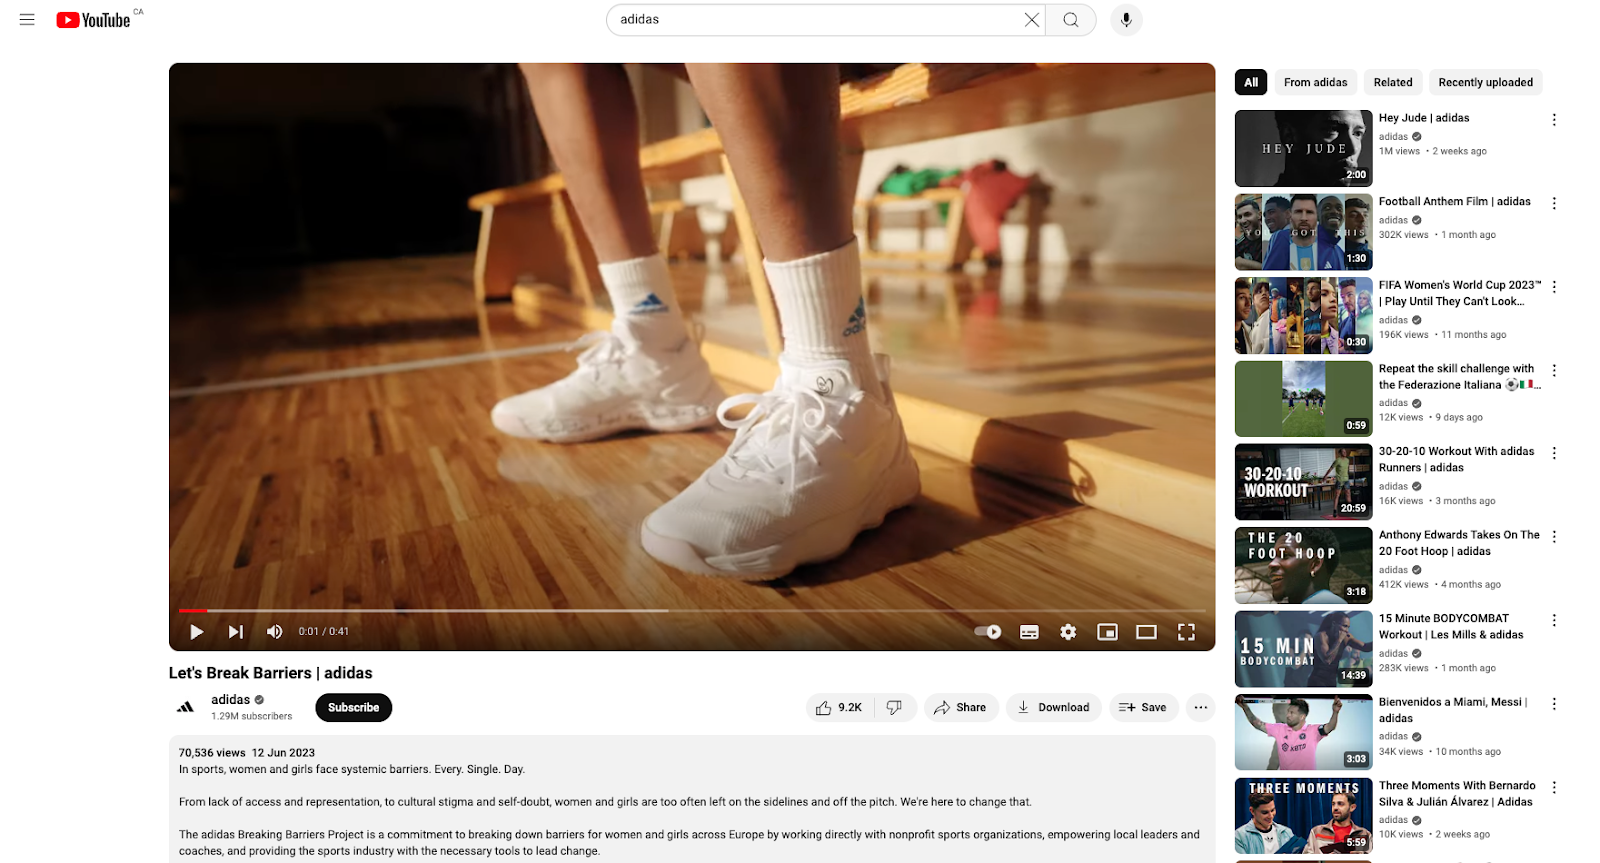Open Anthony Edwards 20 Foot Hoop title
The width and height of the screenshot is (1600, 863).
[1459, 543]
